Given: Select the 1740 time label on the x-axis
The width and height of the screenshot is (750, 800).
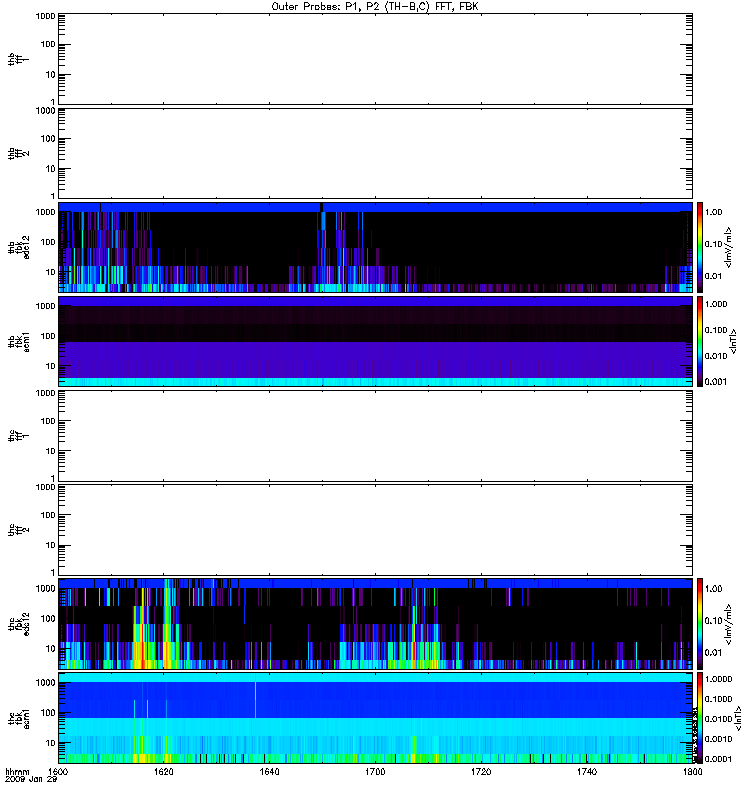Looking at the screenshot, I should tap(587, 772).
